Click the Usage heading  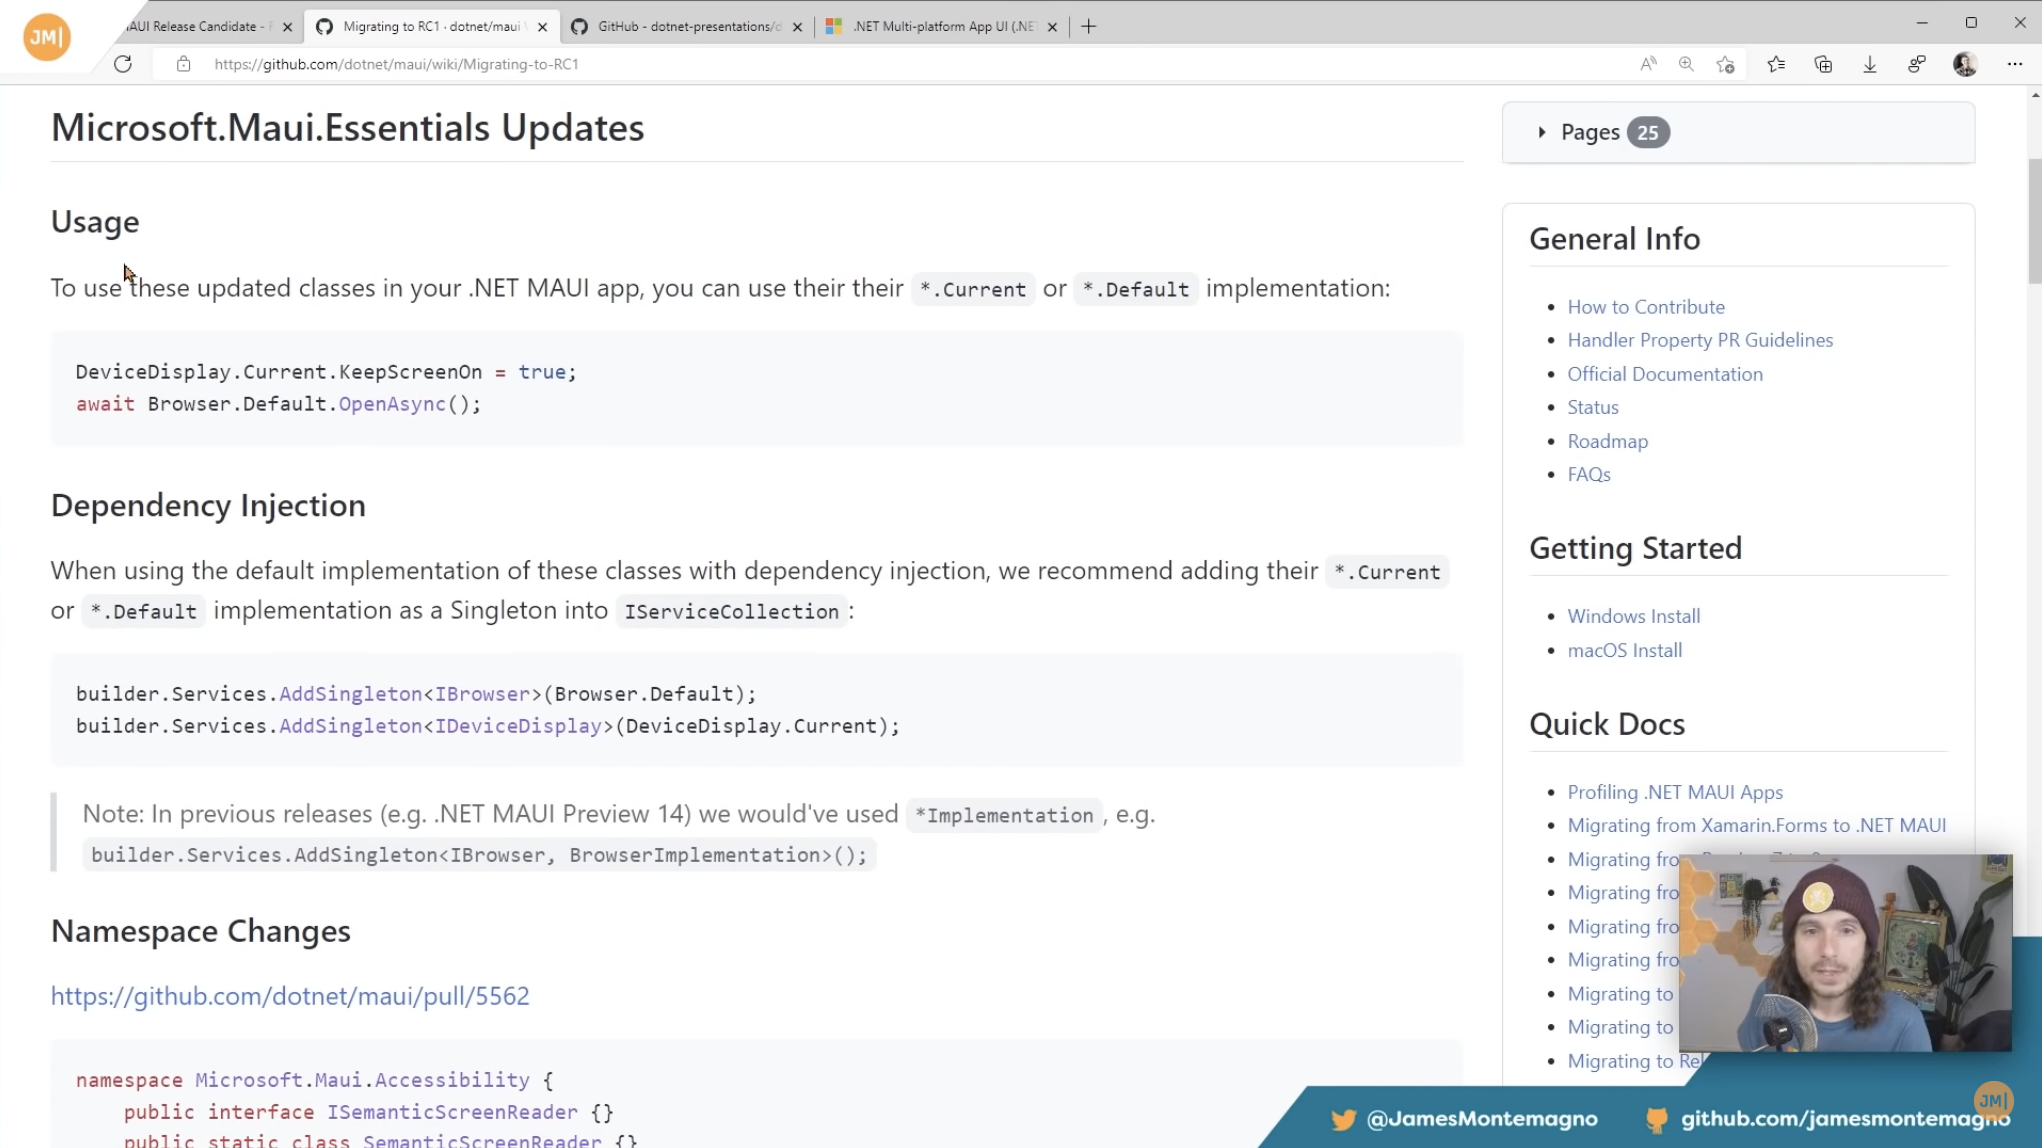click(95, 222)
